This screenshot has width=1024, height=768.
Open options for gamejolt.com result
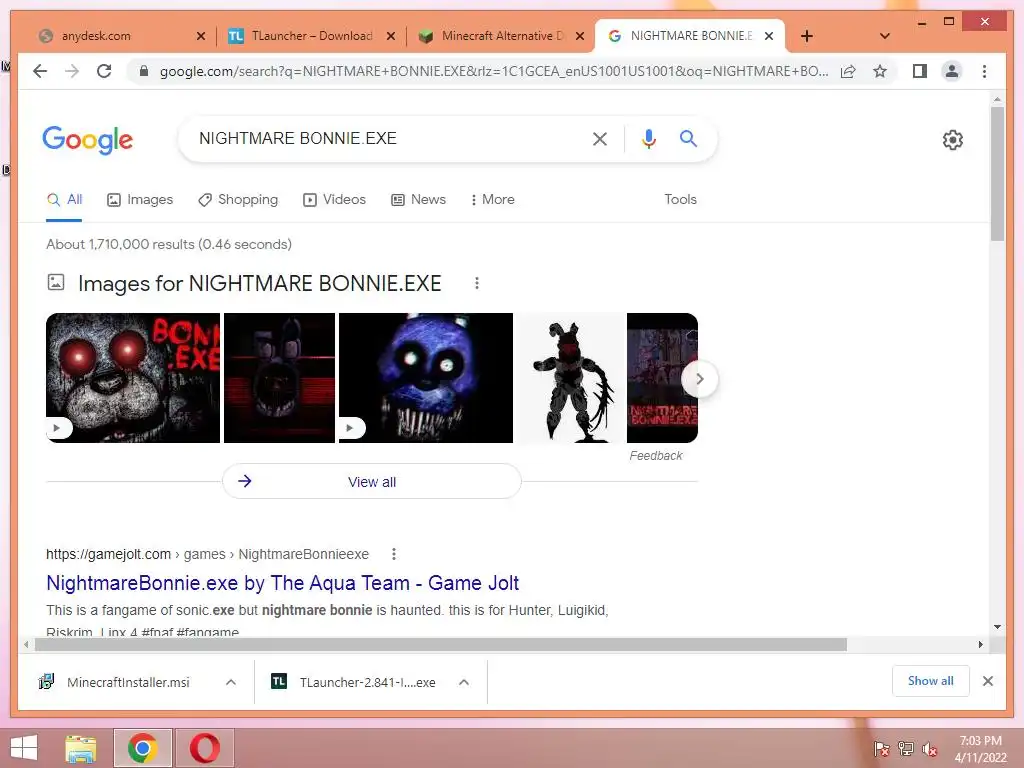[393, 554]
